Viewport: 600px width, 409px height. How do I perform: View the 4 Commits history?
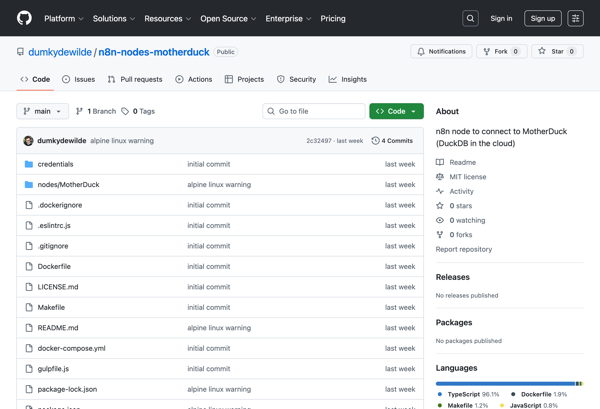coord(392,141)
